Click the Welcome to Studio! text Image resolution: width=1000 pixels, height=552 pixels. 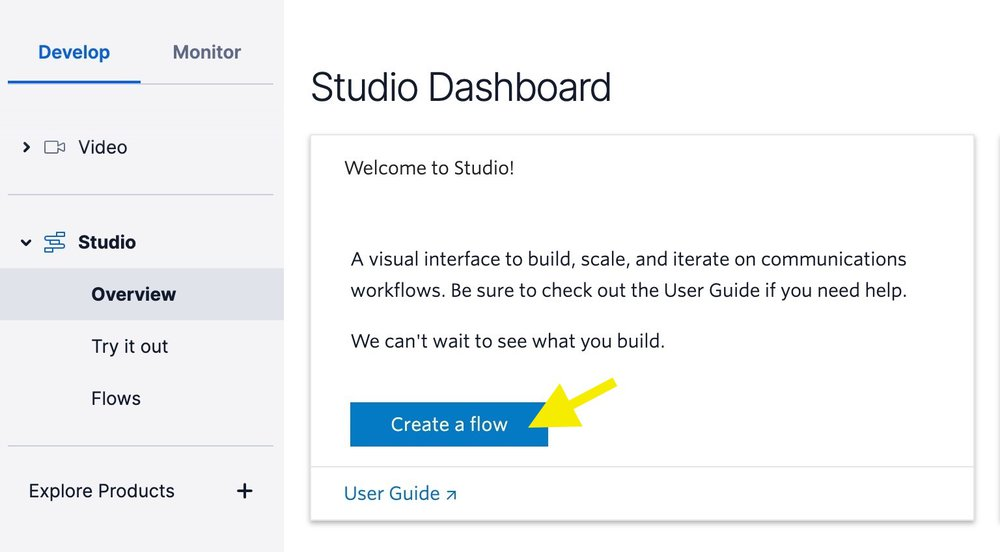pyautogui.click(x=429, y=168)
